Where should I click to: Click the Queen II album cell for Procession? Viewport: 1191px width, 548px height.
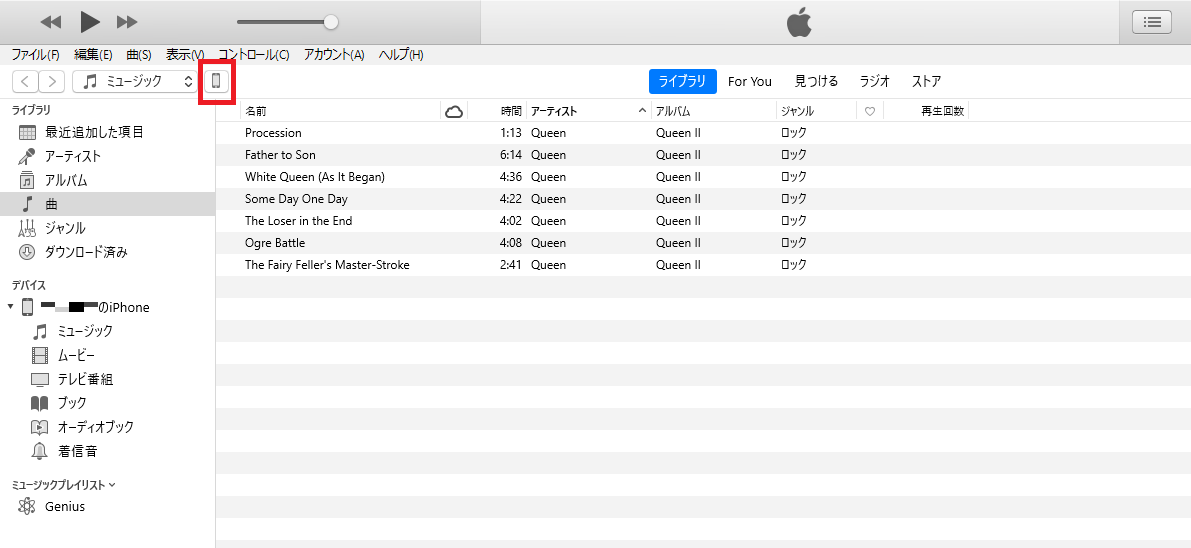coord(678,133)
